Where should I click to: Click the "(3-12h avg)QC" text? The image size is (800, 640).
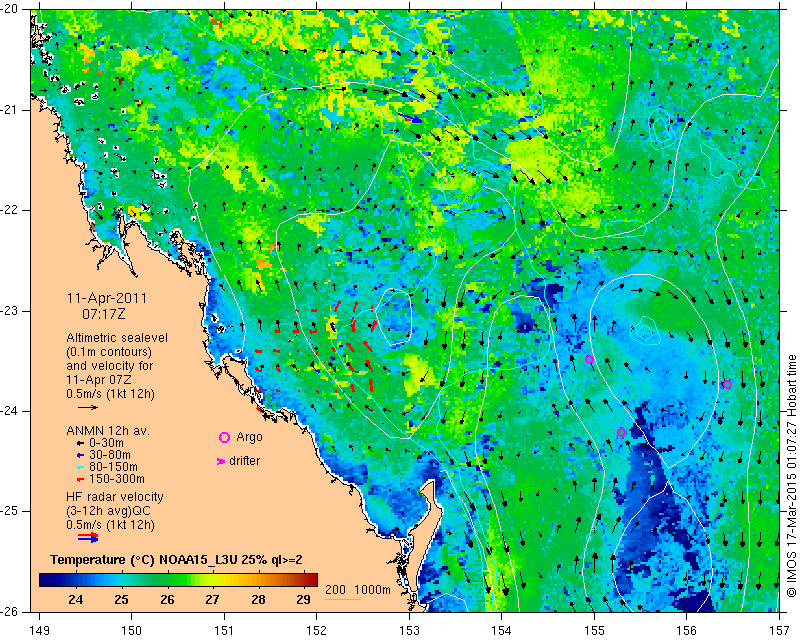click(108, 511)
